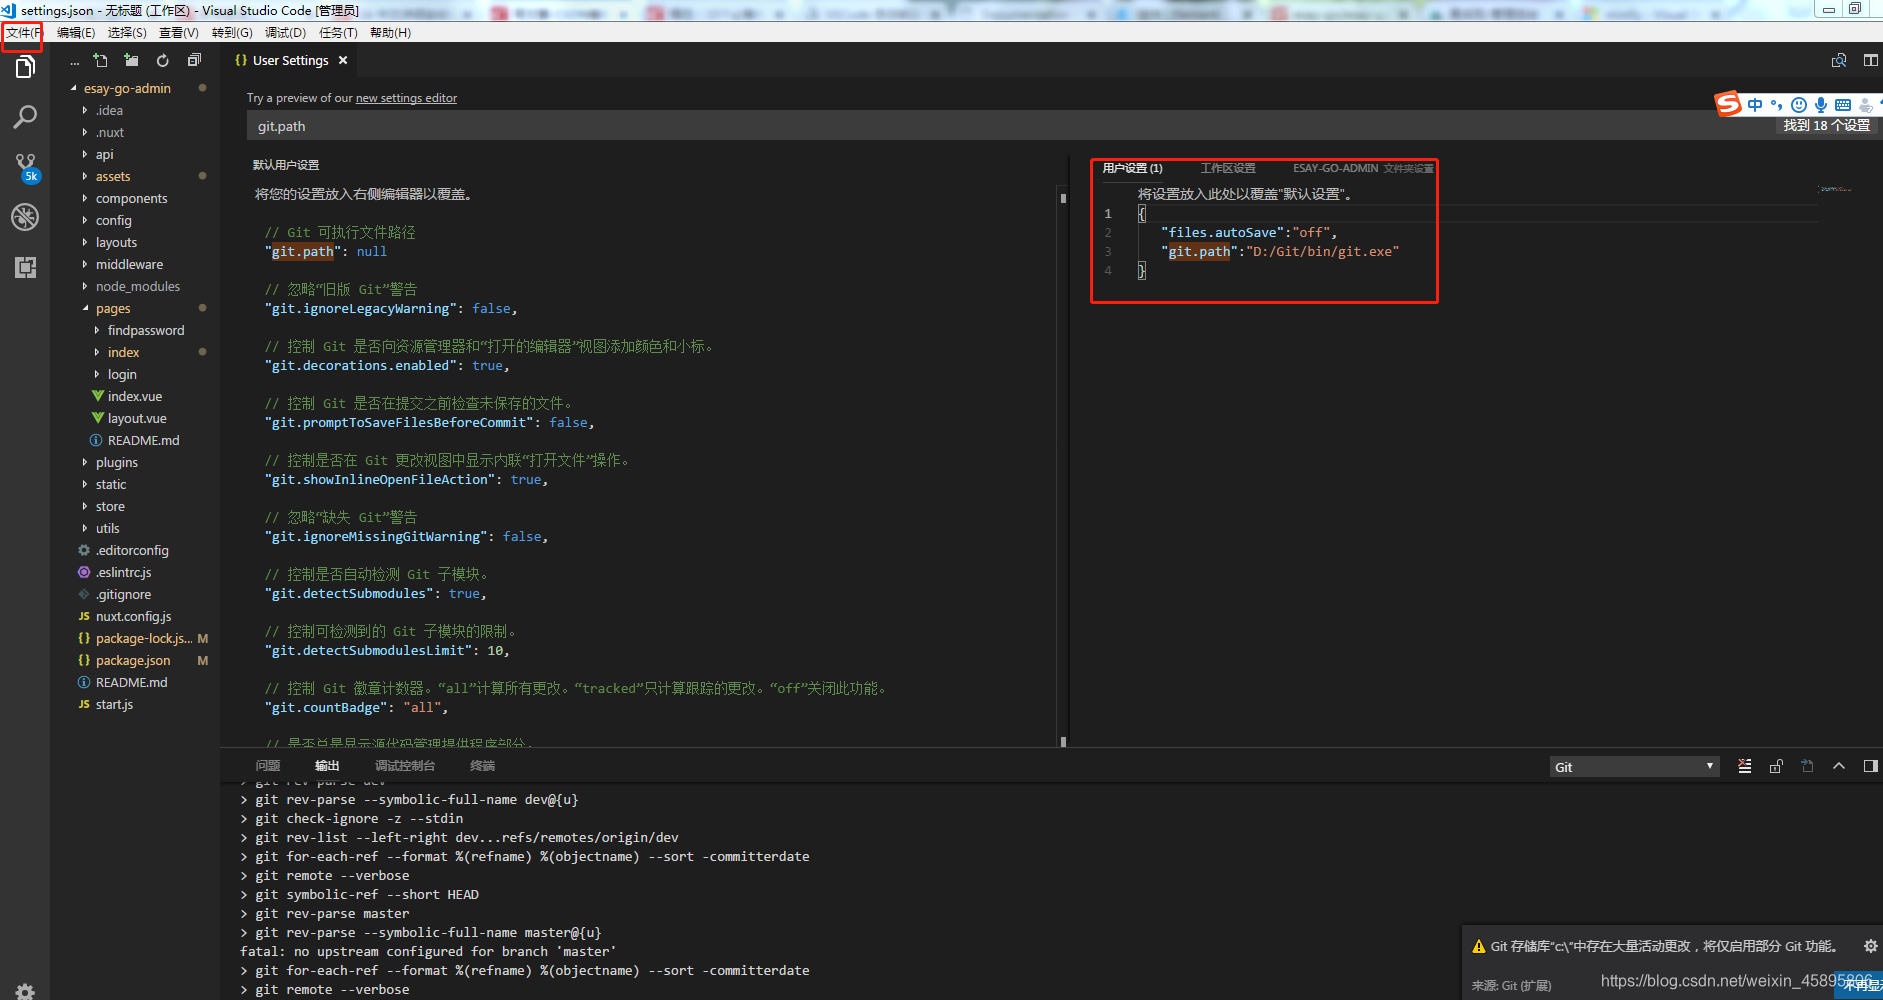Expand the utils folder
The width and height of the screenshot is (1883, 1000).
click(107, 528)
